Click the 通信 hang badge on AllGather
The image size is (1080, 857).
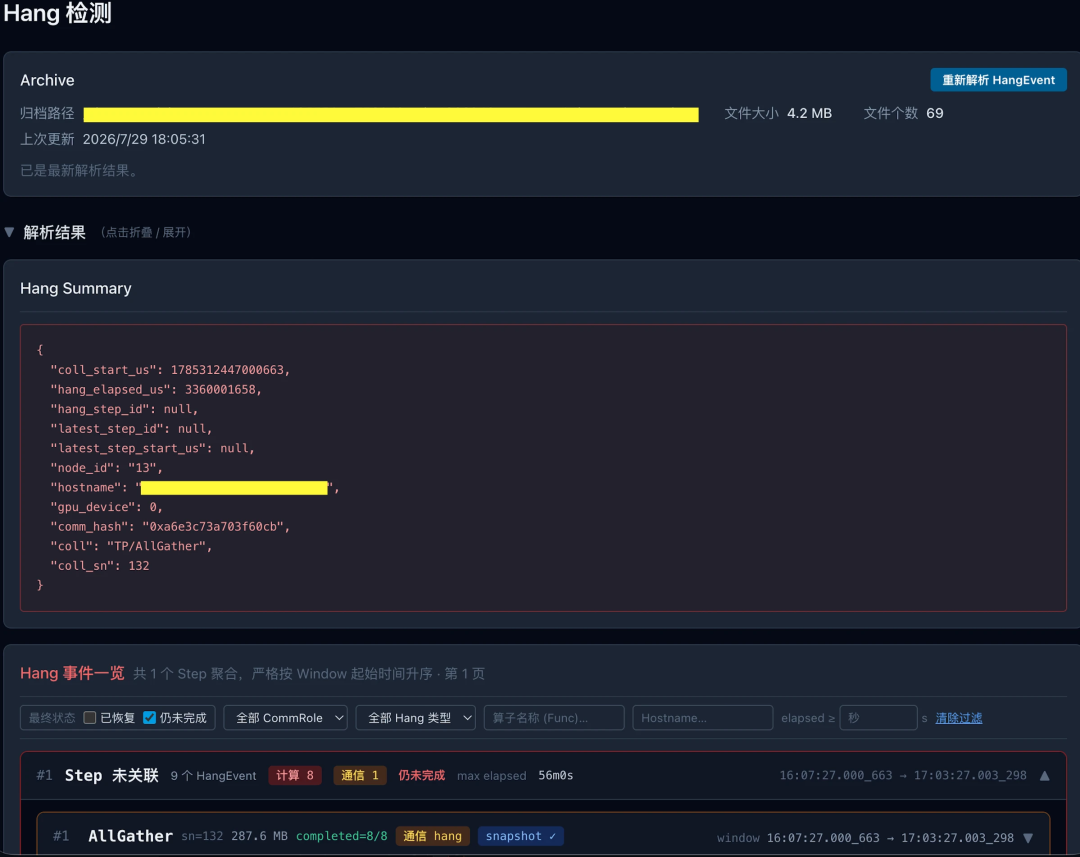point(433,836)
